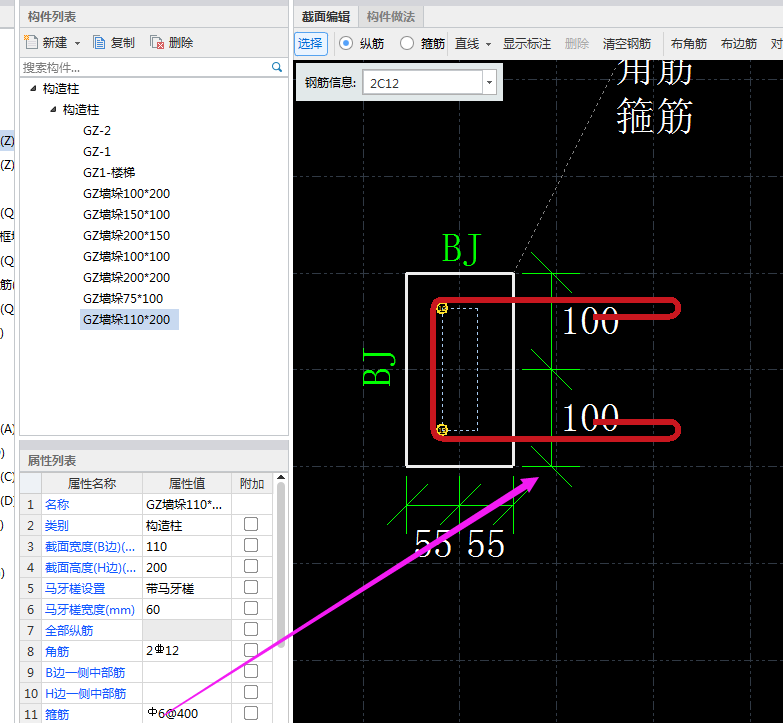Select GZ1-楼梯 component

point(109,172)
